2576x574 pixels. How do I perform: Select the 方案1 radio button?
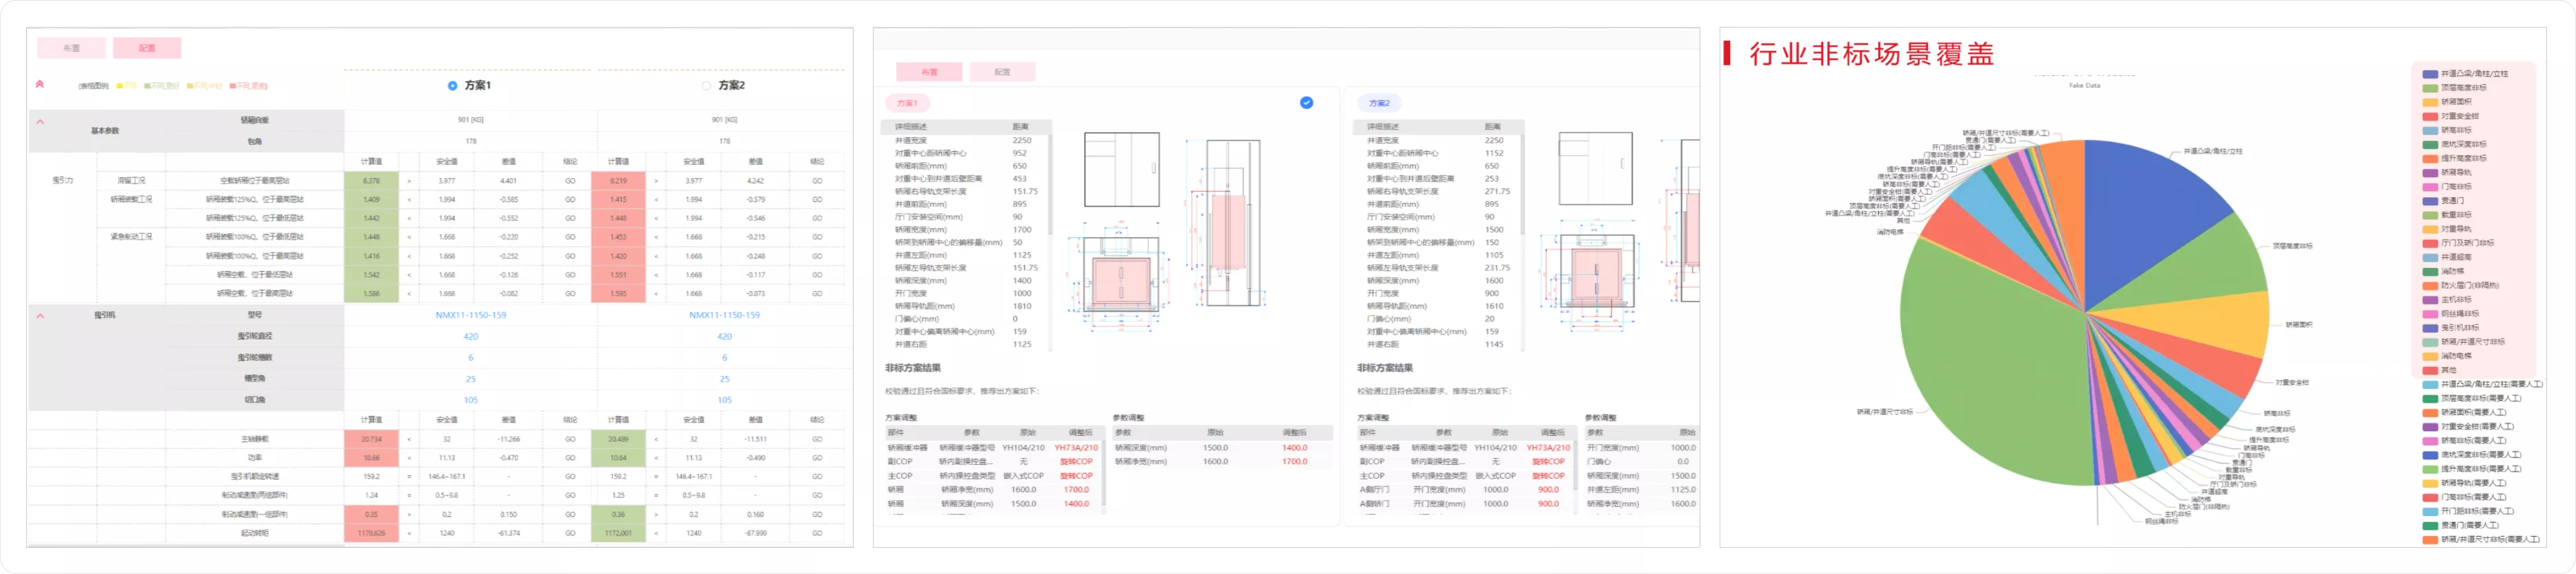click(452, 86)
